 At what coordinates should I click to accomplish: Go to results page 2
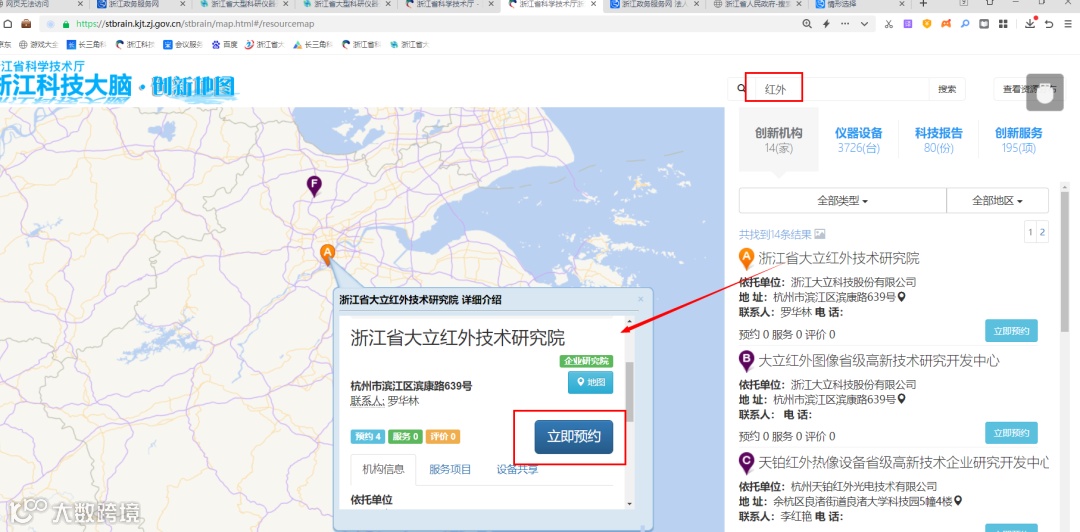pos(1042,233)
